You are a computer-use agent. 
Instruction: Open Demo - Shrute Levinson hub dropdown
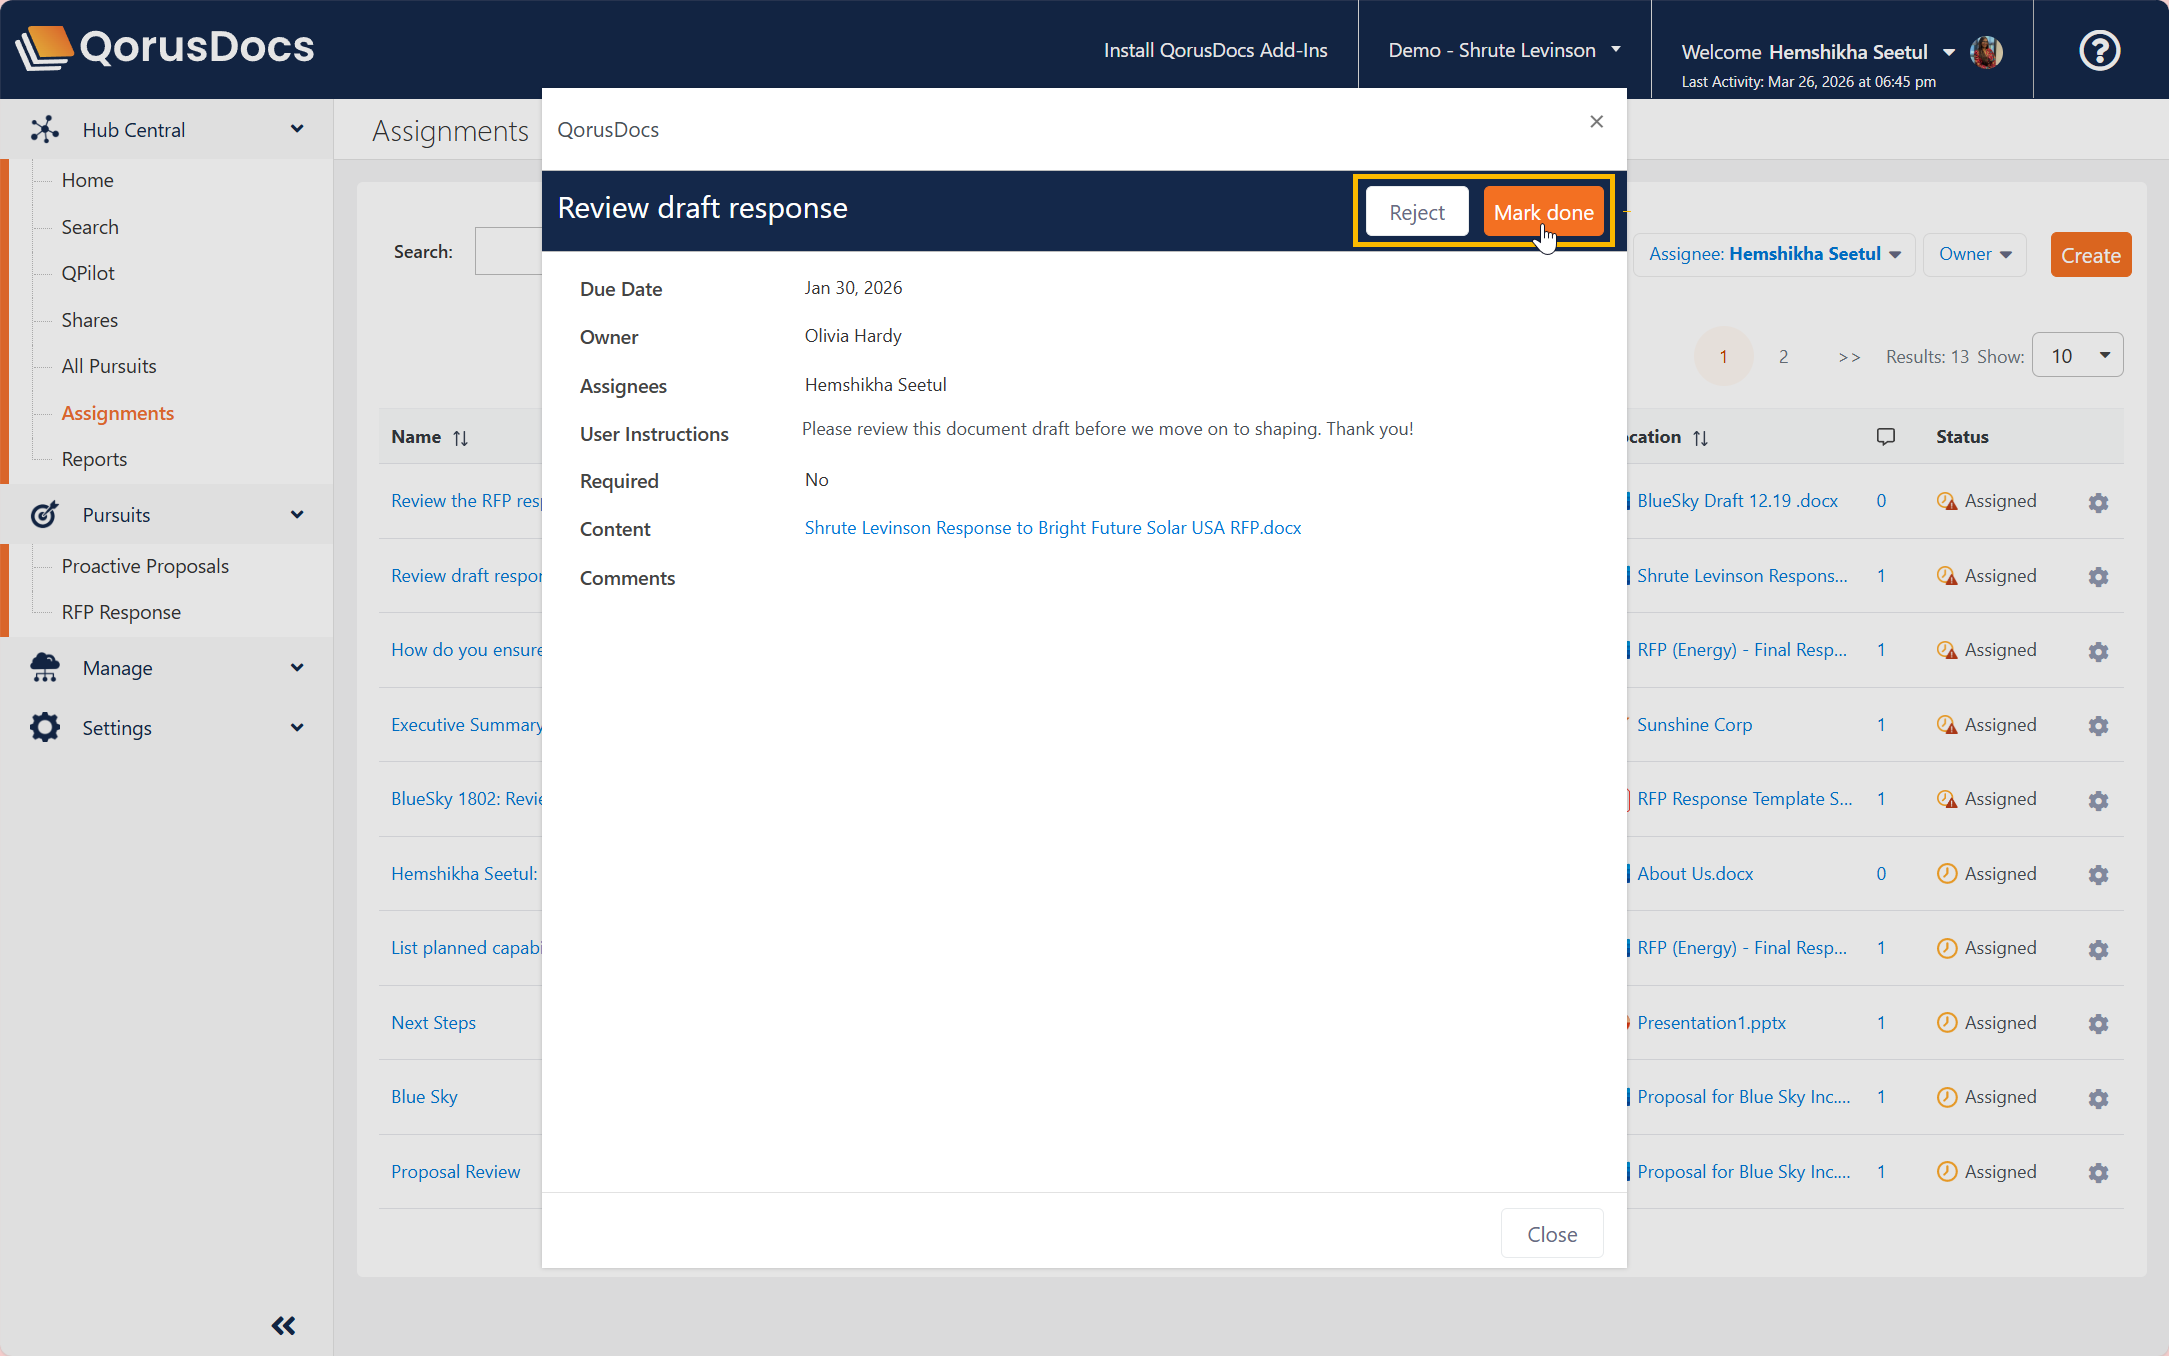[1504, 50]
